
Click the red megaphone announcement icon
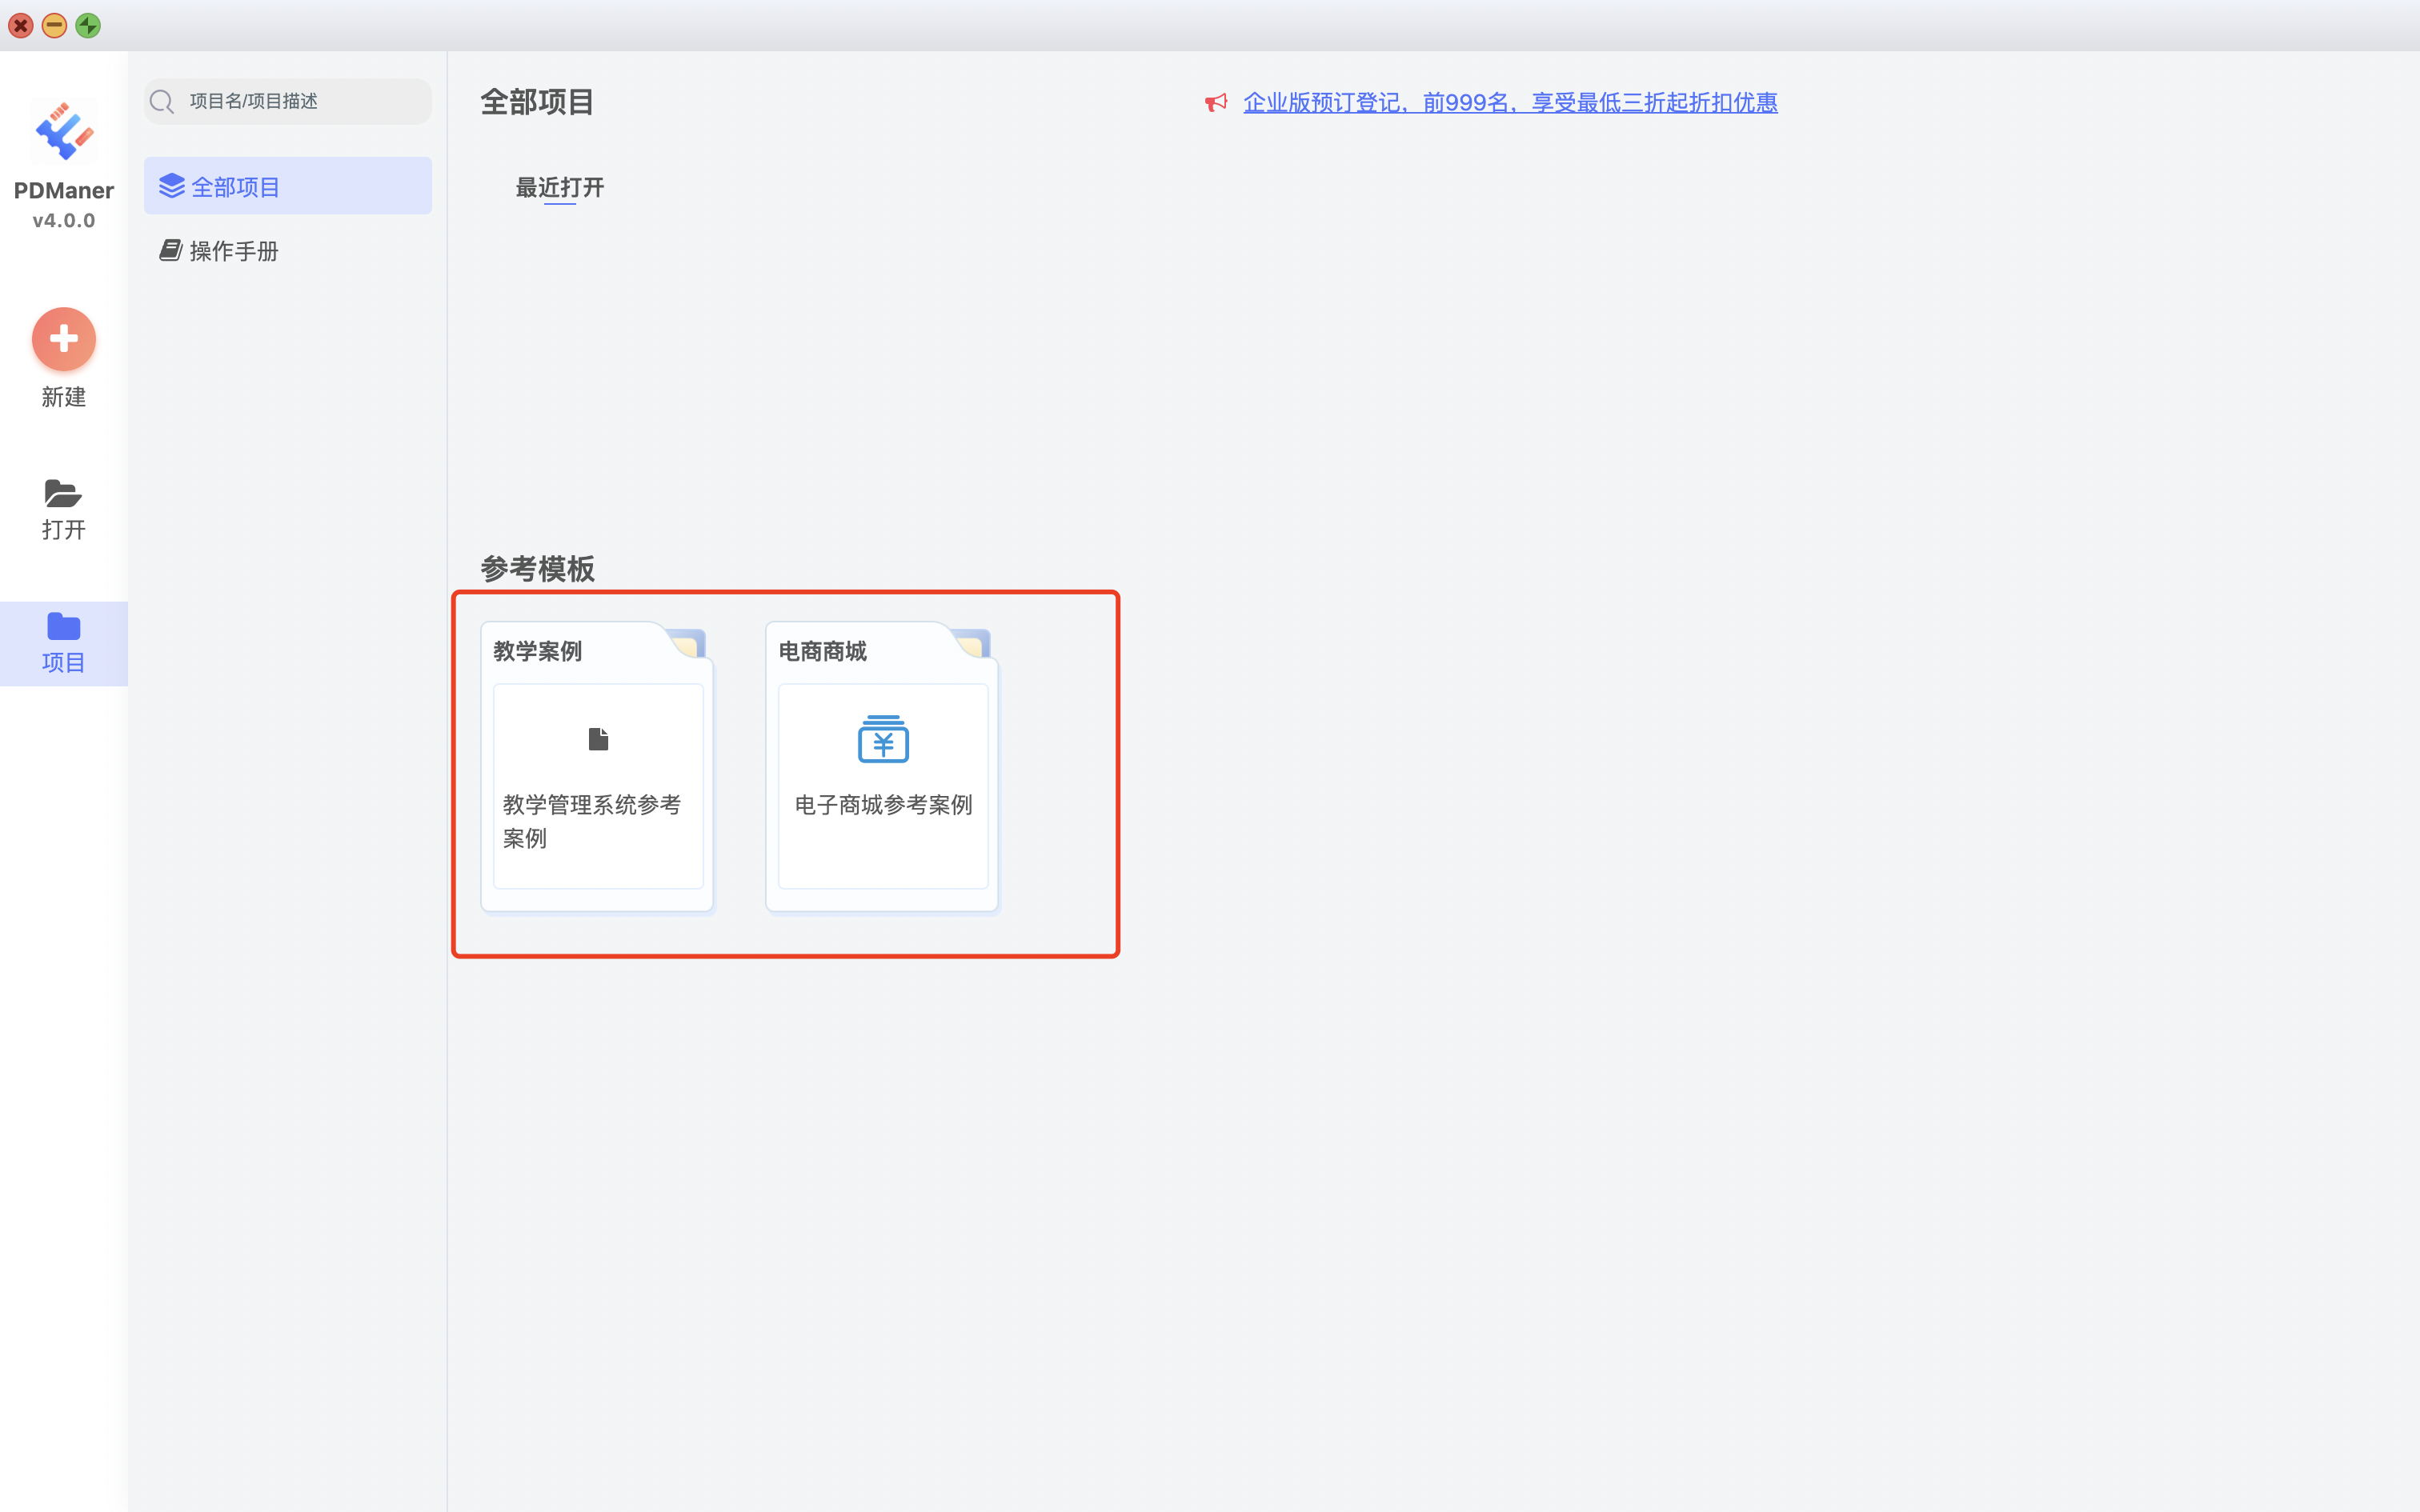click(1216, 103)
